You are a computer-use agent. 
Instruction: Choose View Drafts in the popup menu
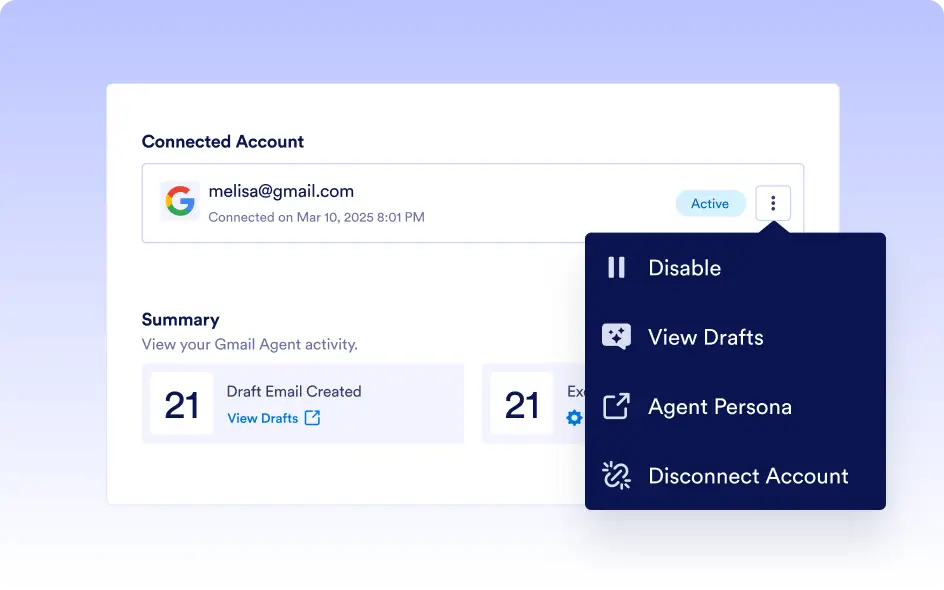735,337
